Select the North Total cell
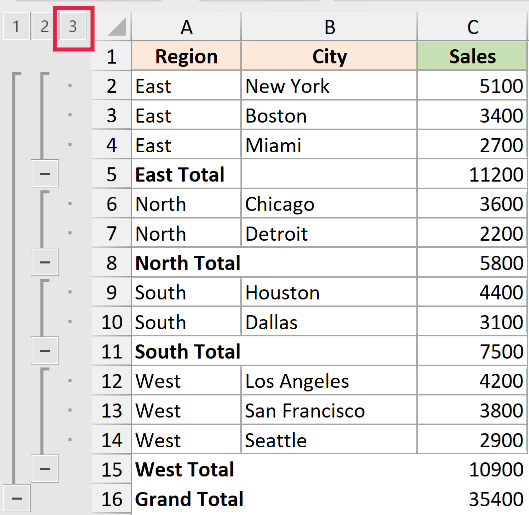This screenshot has width=529, height=515. [186, 262]
